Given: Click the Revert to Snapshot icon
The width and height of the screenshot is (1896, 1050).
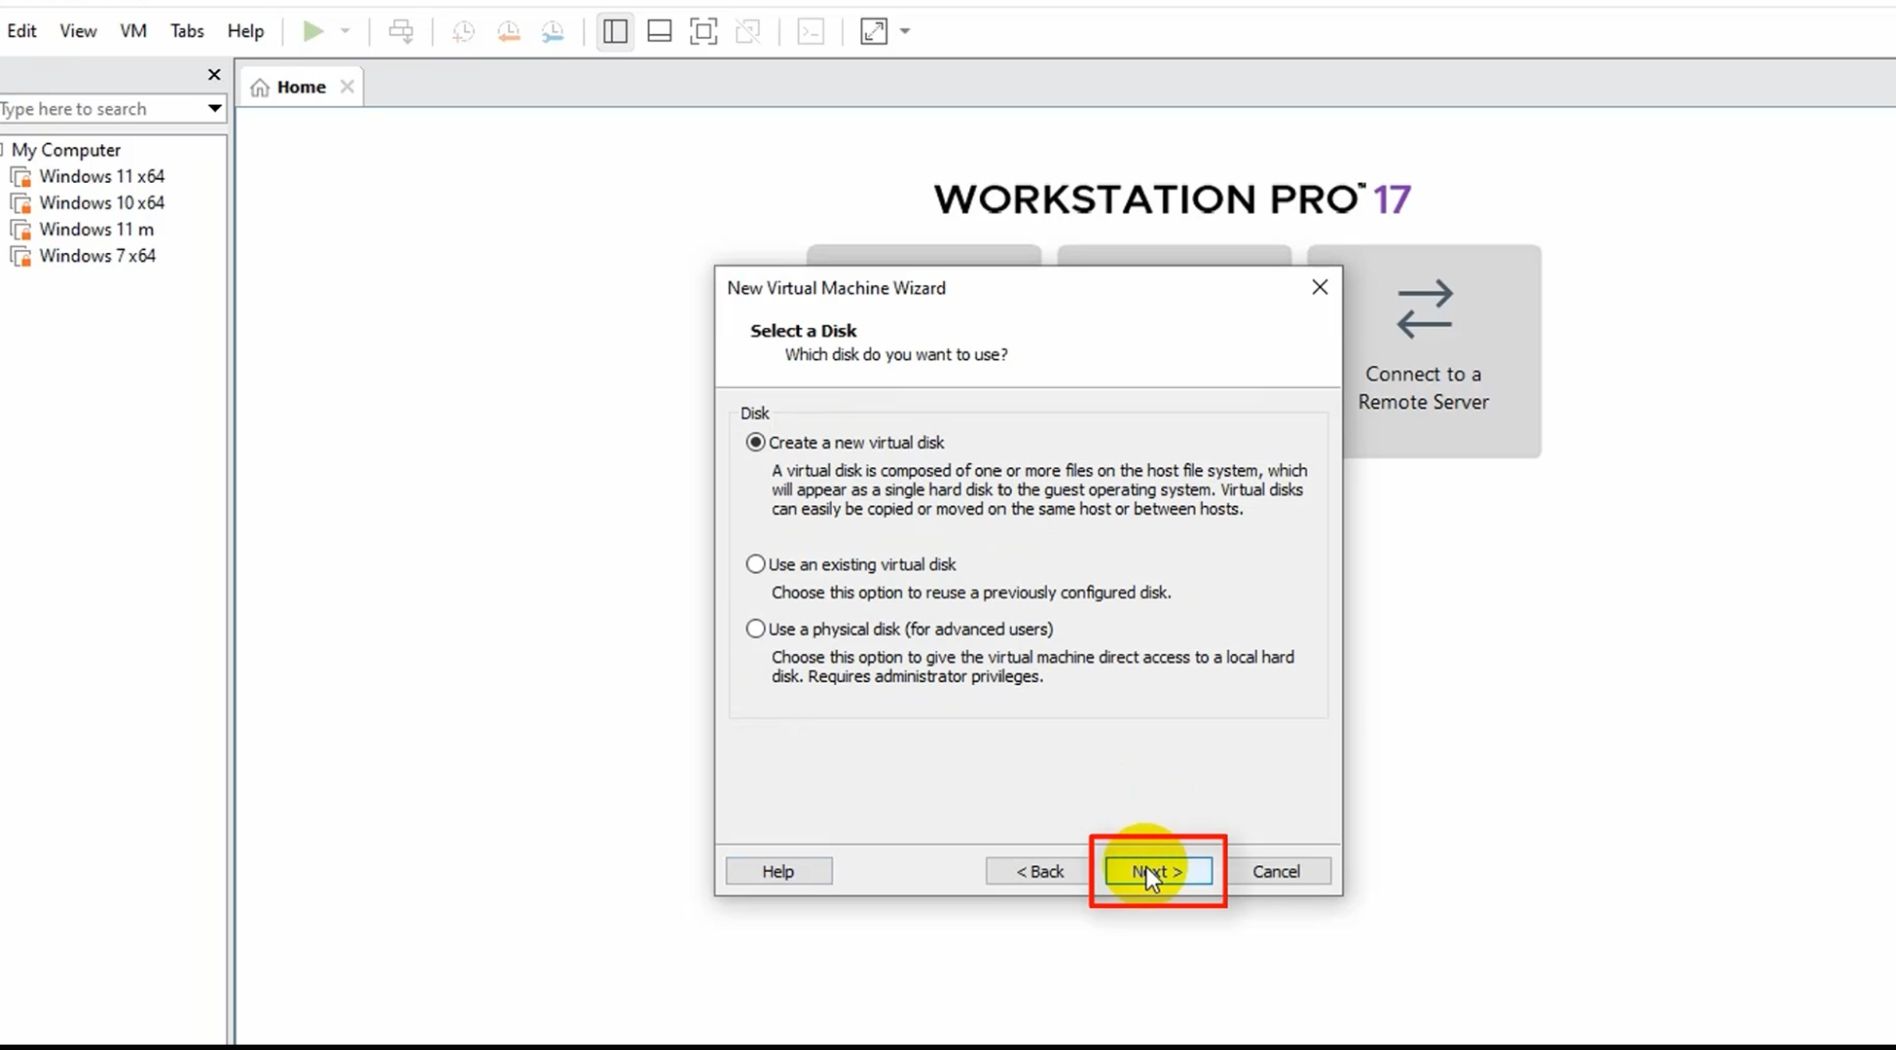Looking at the screenshot, I should tap(508, 31).
